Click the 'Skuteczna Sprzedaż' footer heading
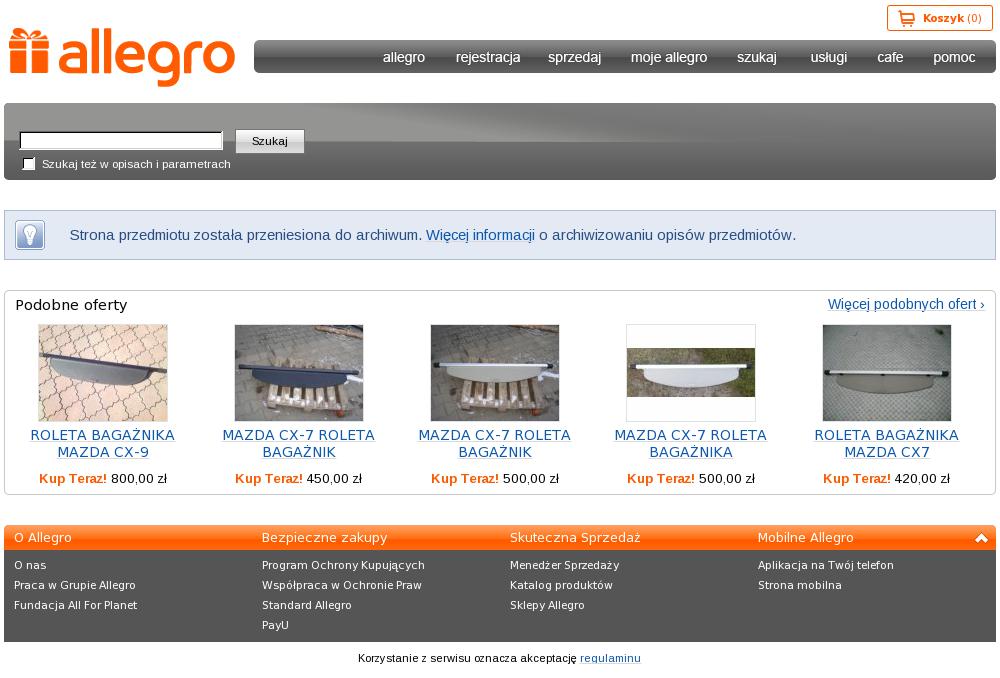This screenshot has height=678, width=1000. point(575,538)
